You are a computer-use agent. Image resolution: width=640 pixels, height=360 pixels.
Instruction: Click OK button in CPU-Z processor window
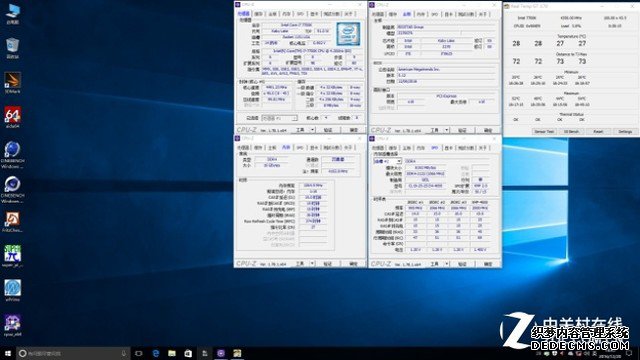(x=353, y=130)
